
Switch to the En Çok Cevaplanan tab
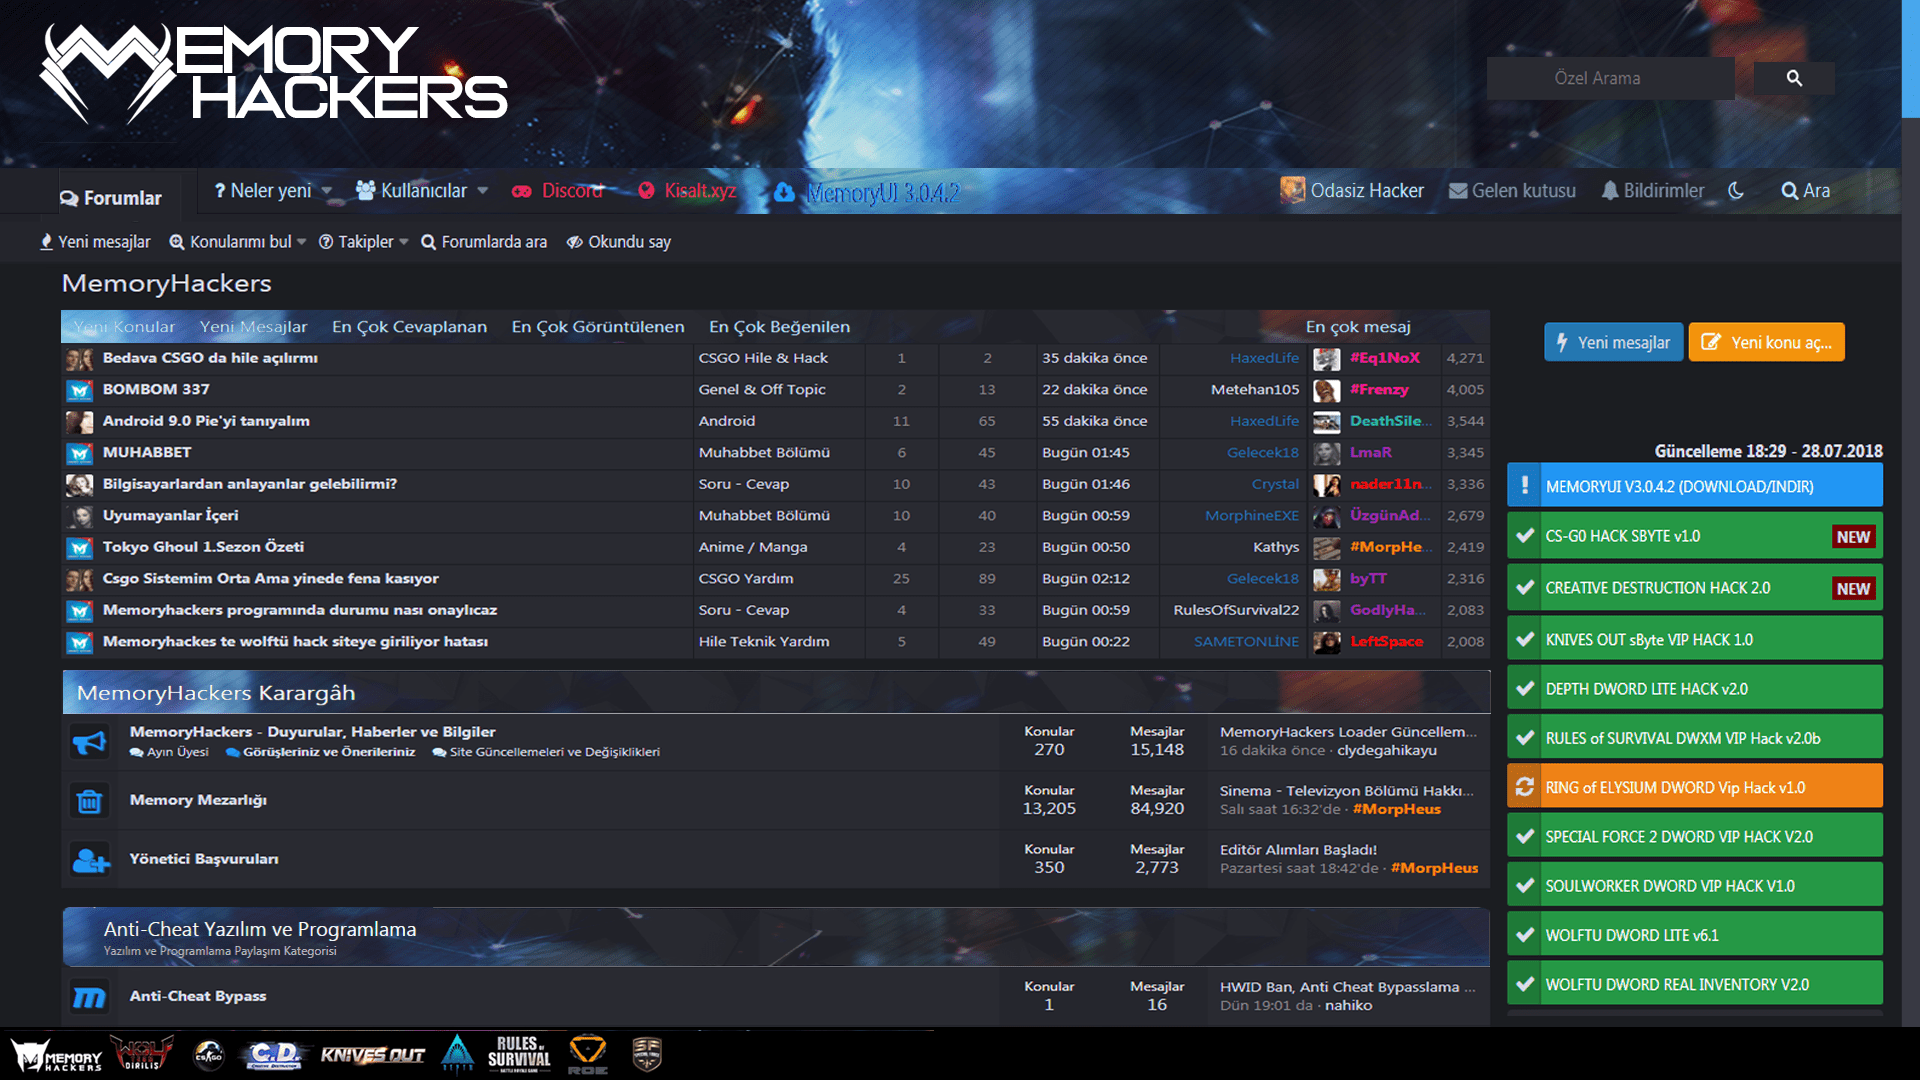pos(409,327)
